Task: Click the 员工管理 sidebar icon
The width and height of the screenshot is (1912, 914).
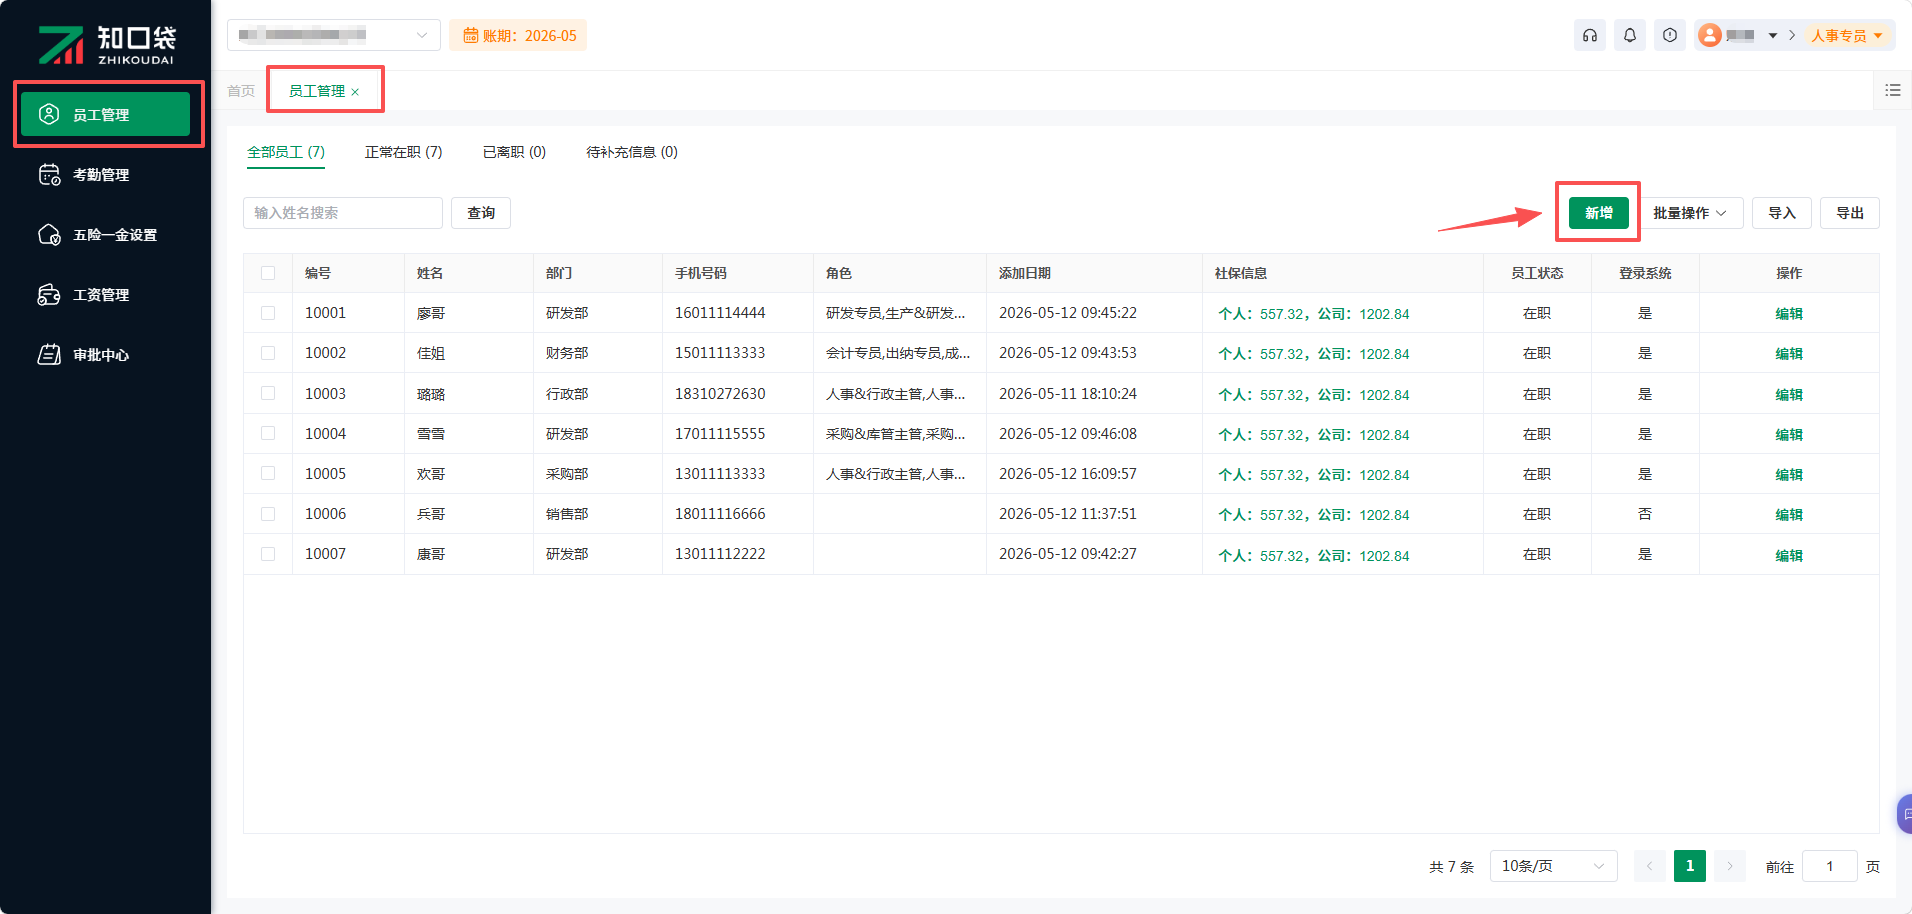Action: pyautogui.click(x=49, y=115)
